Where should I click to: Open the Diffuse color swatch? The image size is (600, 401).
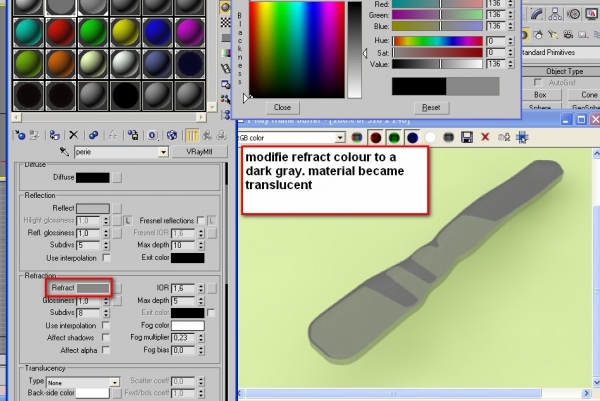point(93,177)
